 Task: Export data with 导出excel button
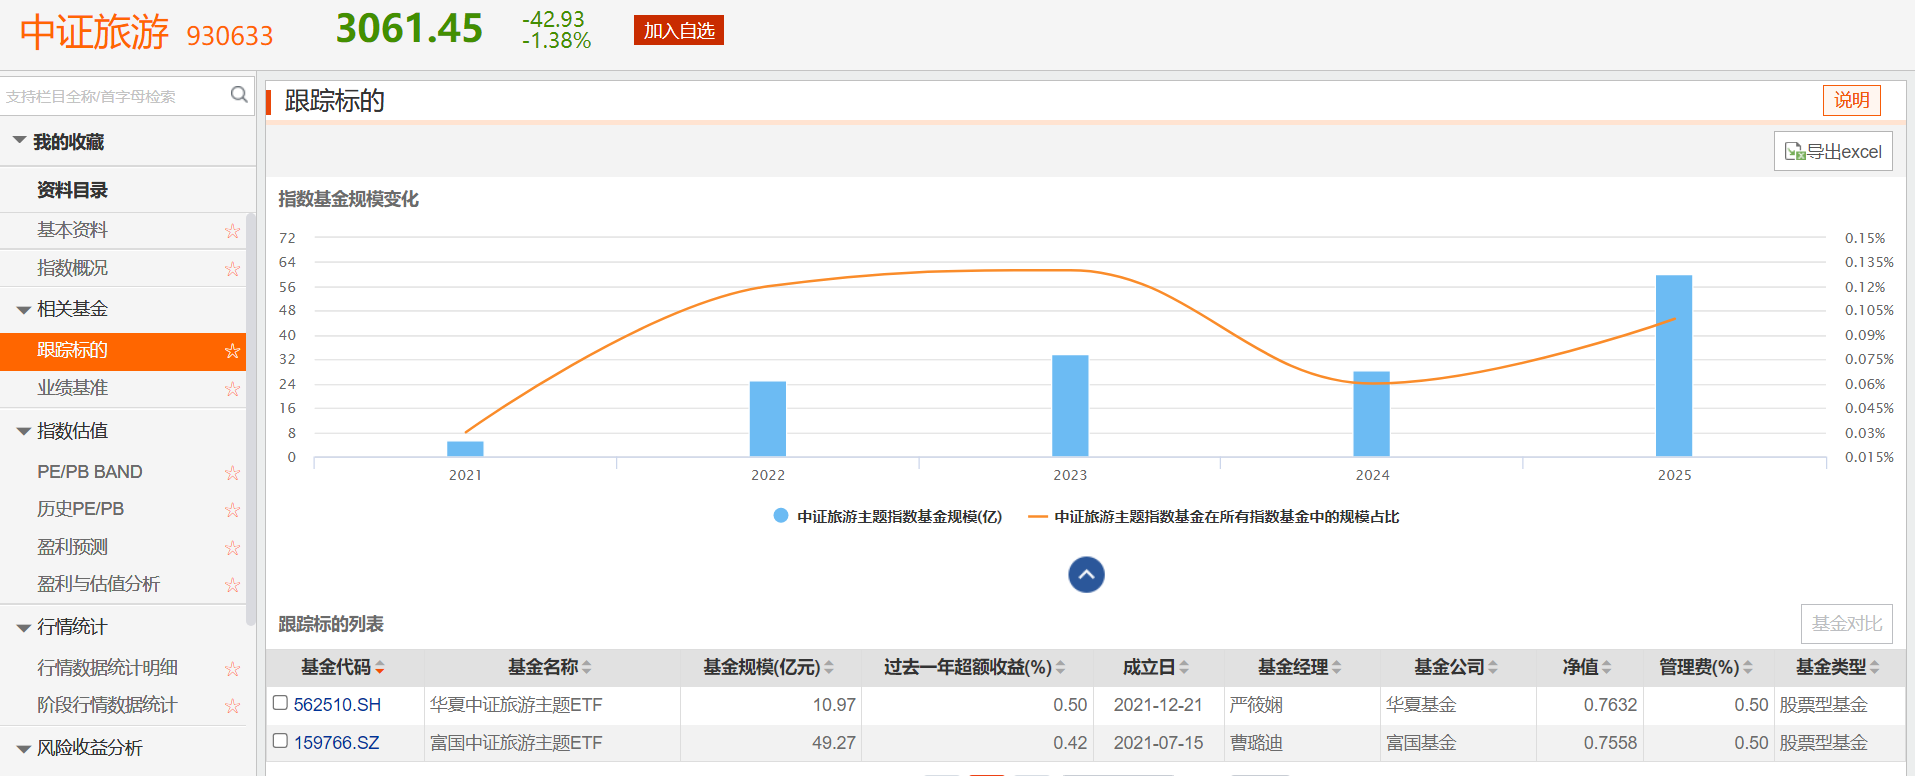click(1833, 152)
